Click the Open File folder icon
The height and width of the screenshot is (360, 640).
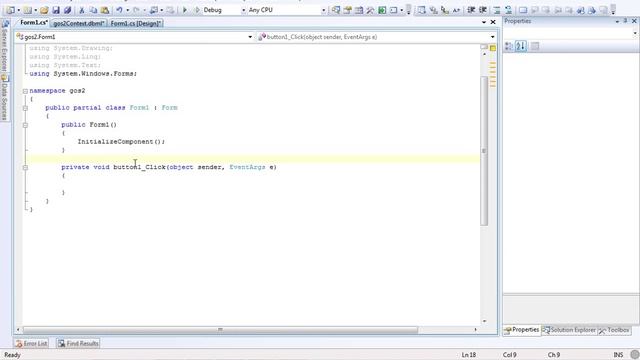click(44, 10)
